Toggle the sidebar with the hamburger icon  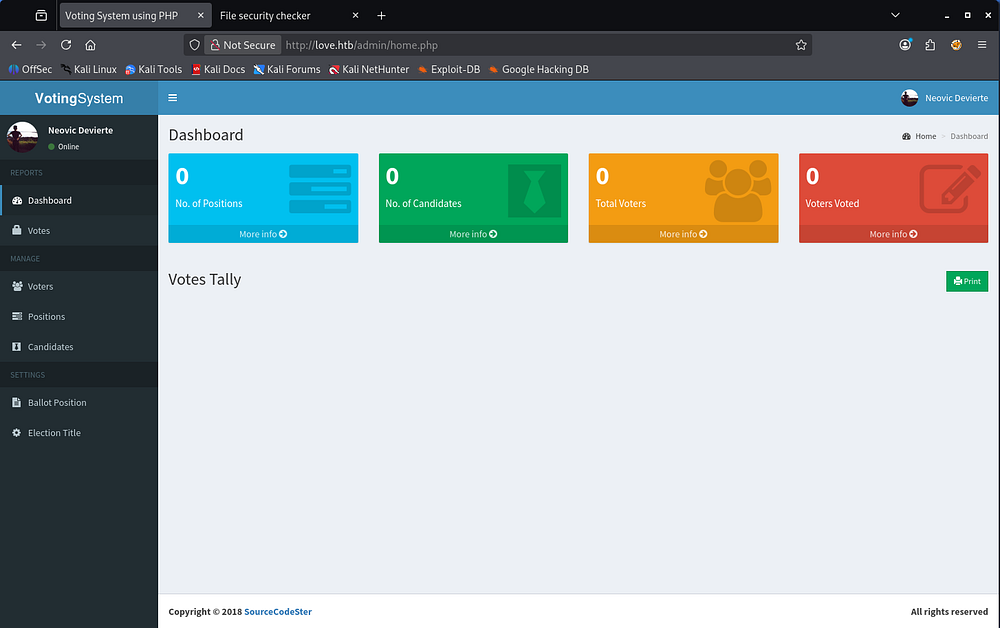pos(173,98)
